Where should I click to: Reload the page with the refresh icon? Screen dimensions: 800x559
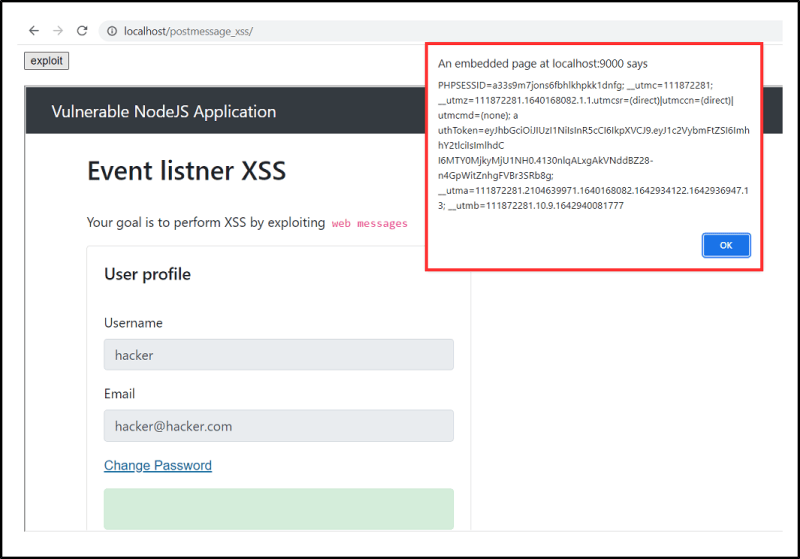click(82, 31)
